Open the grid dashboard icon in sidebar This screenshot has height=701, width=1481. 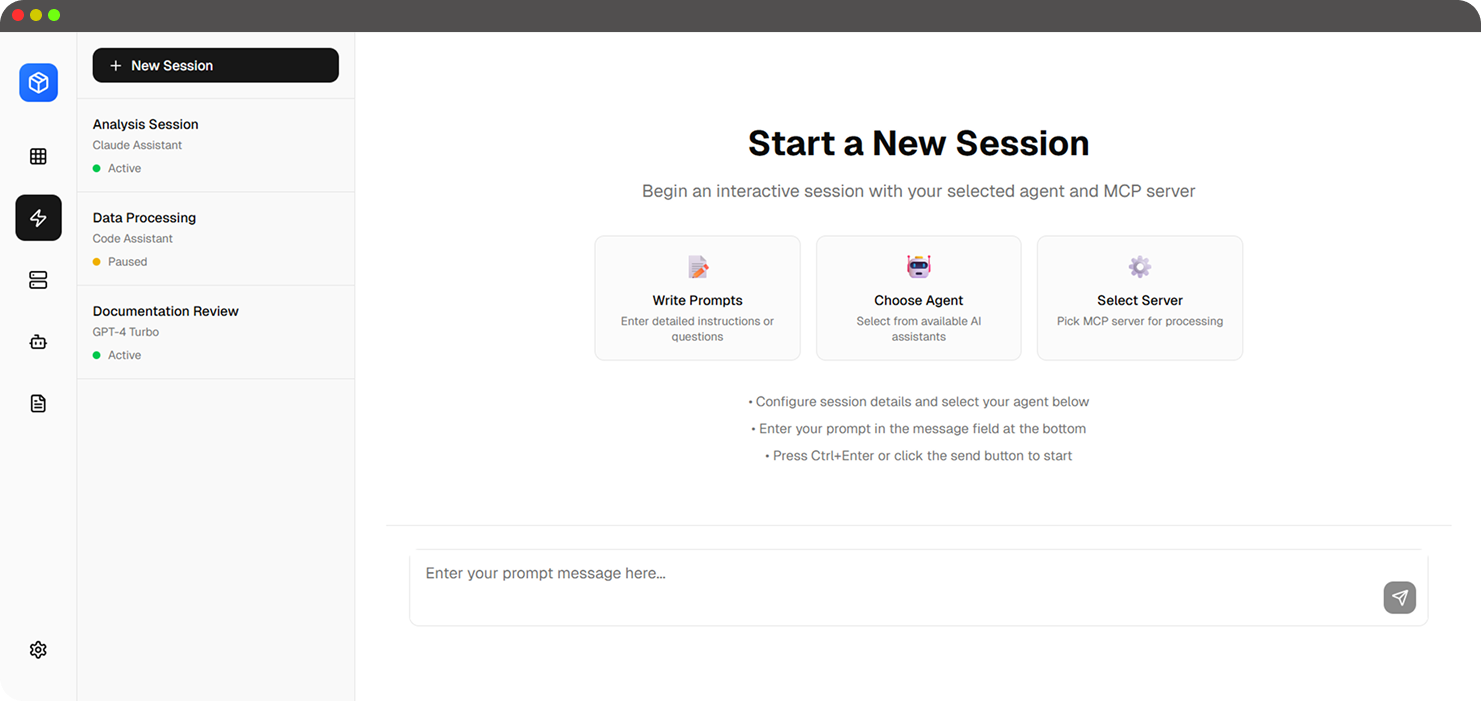[x=38, y=156]
